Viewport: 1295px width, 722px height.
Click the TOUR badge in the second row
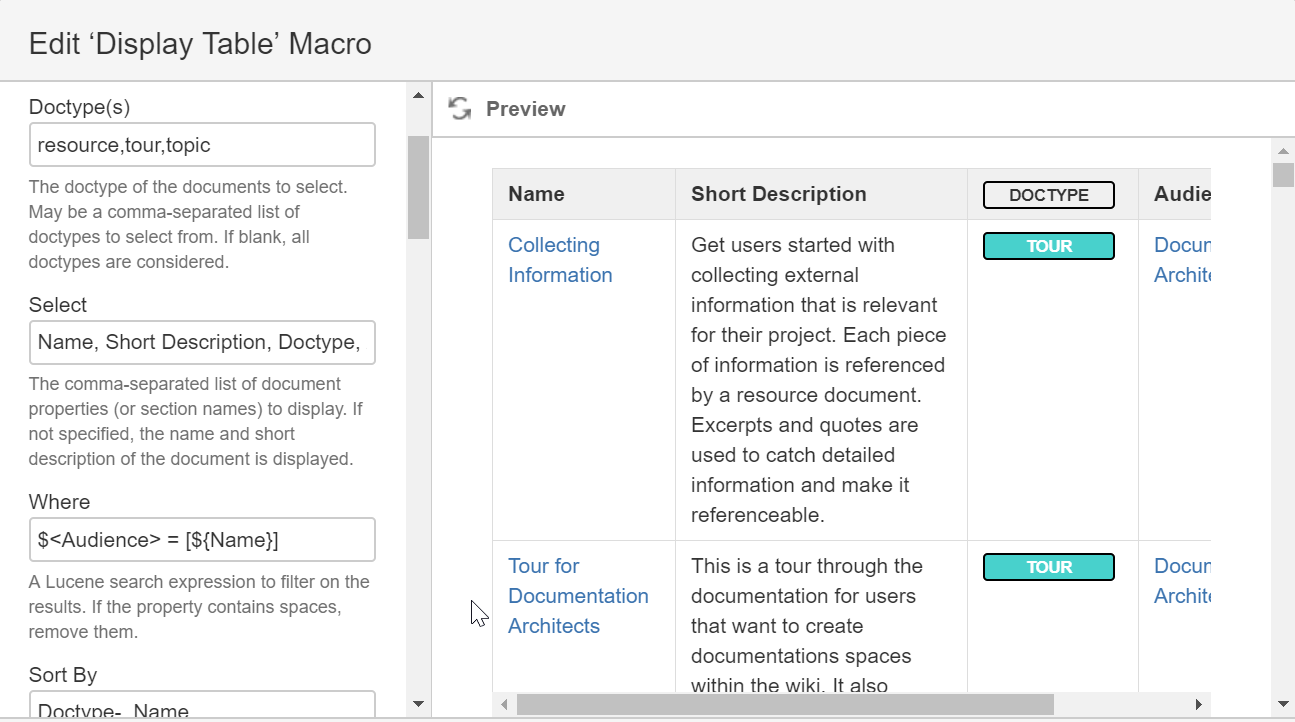(x=1048, y=566)
